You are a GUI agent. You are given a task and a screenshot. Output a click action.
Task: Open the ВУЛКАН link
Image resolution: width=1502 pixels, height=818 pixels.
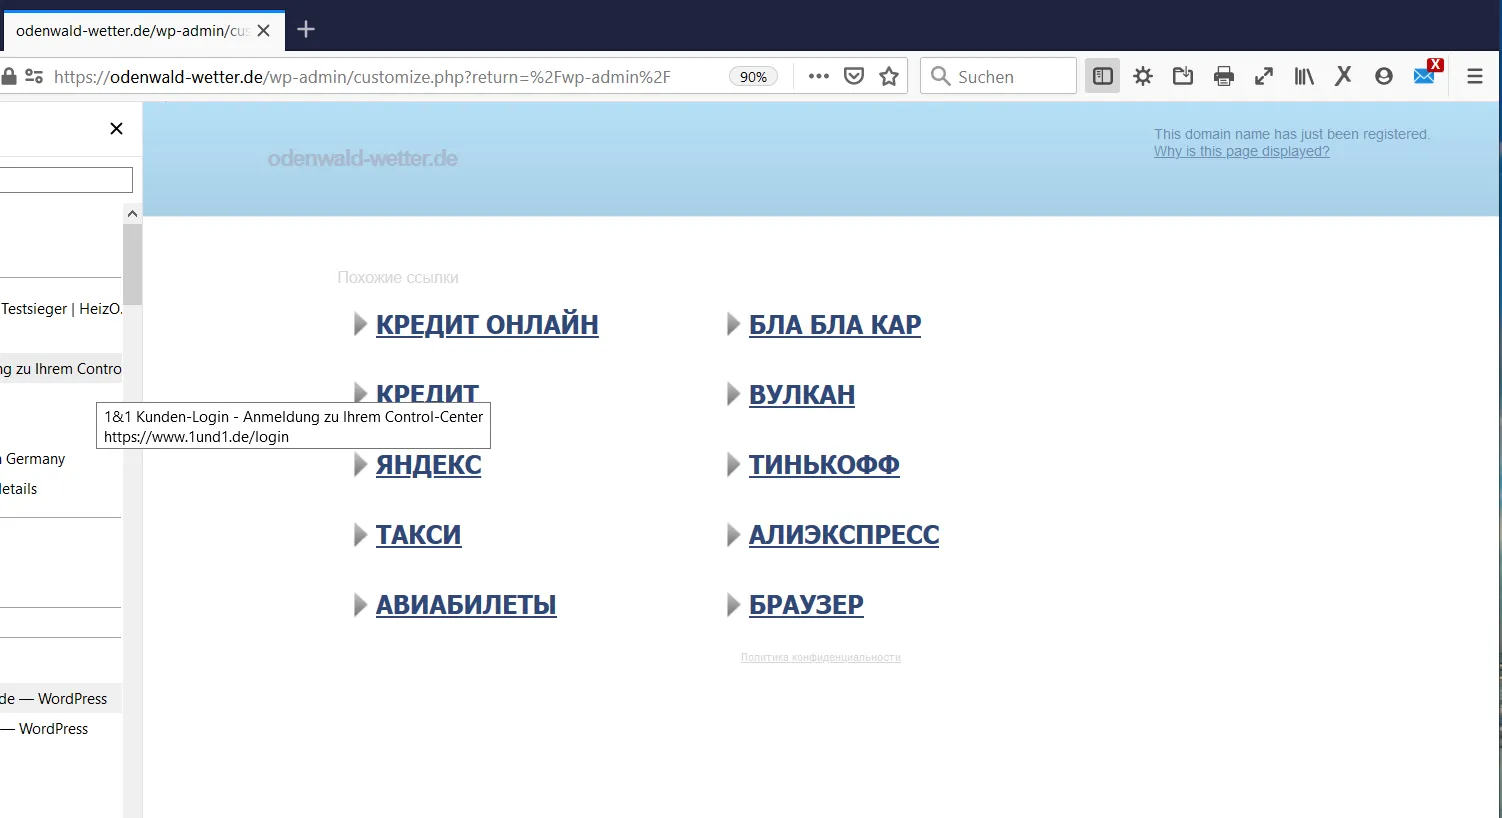pyautogui.click(x=802, y=395)
